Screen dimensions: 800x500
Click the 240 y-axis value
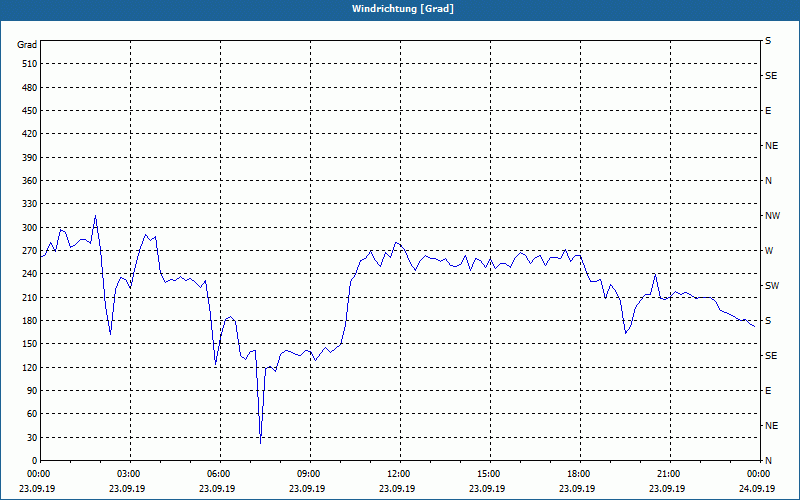point(29,274)
